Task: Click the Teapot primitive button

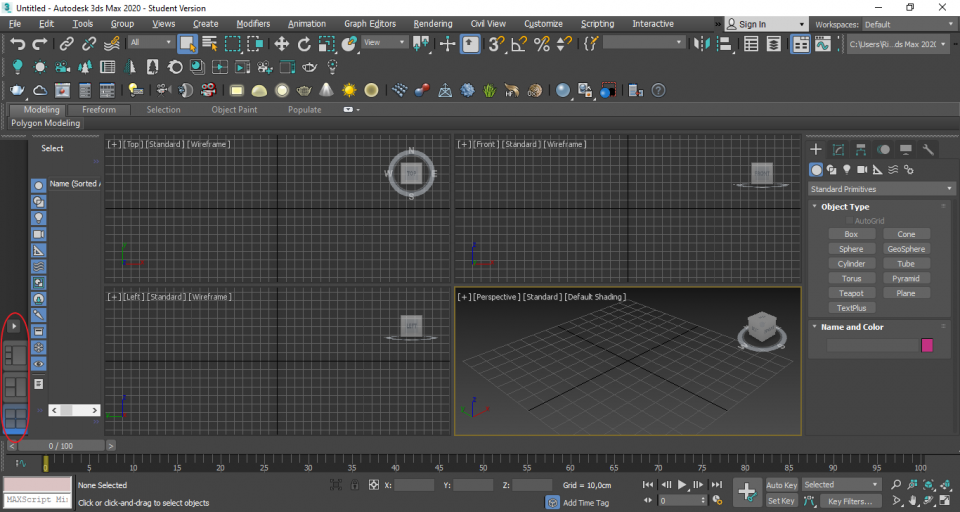Action: tap(851, 293)
